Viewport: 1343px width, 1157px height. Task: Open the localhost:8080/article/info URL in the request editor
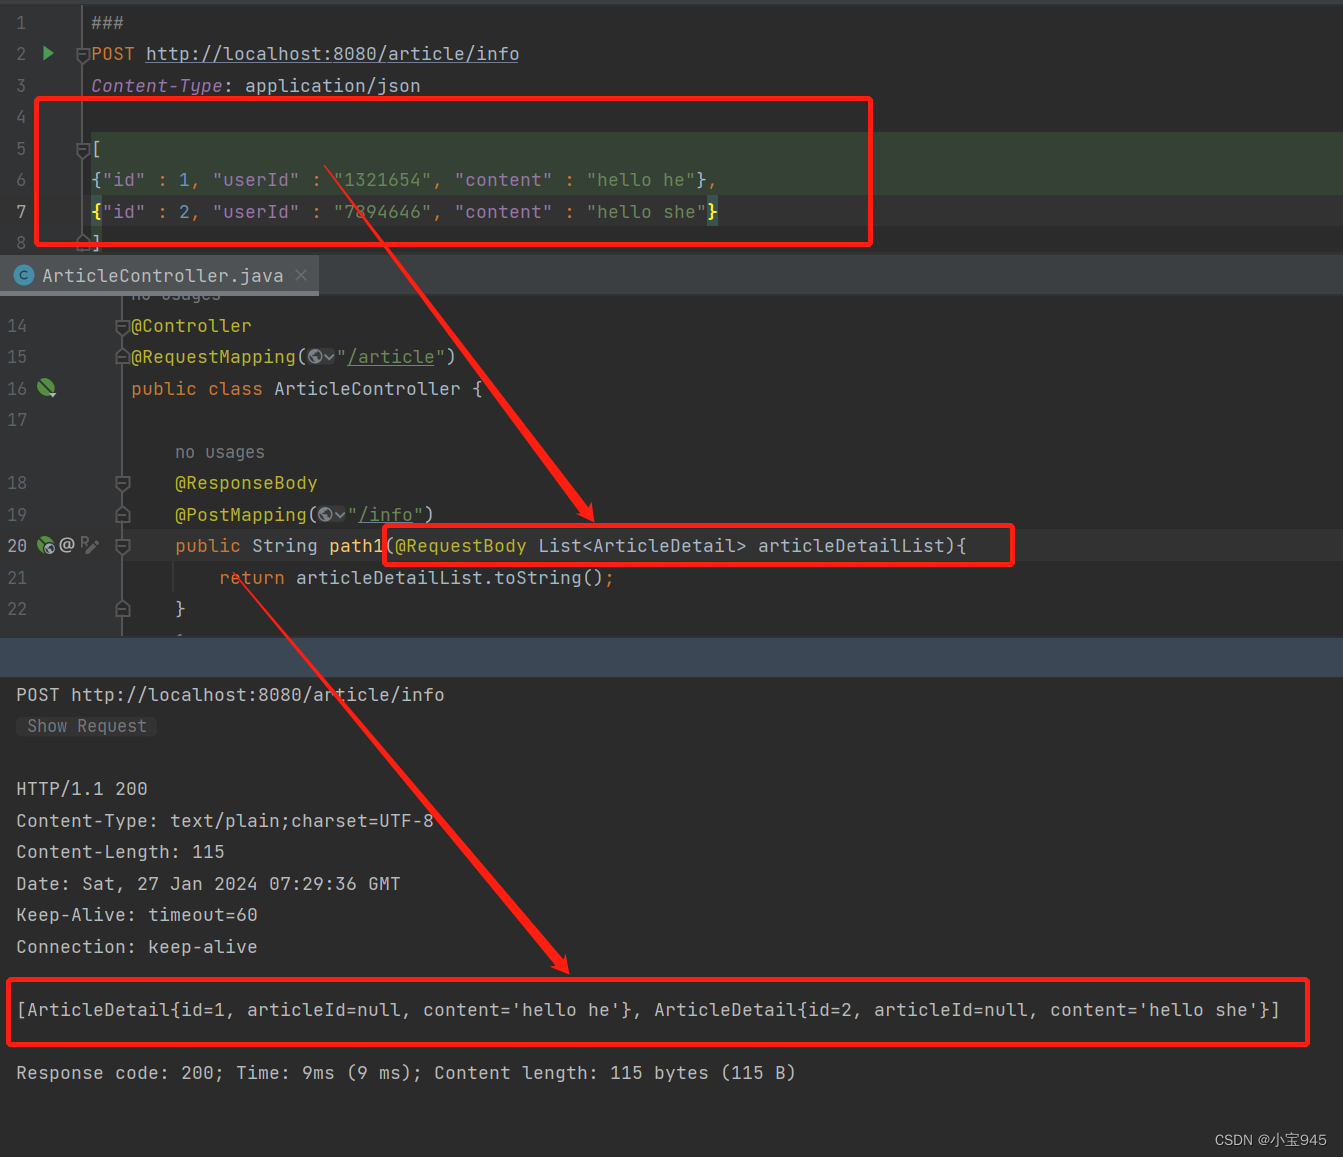[x=332, y=54]
